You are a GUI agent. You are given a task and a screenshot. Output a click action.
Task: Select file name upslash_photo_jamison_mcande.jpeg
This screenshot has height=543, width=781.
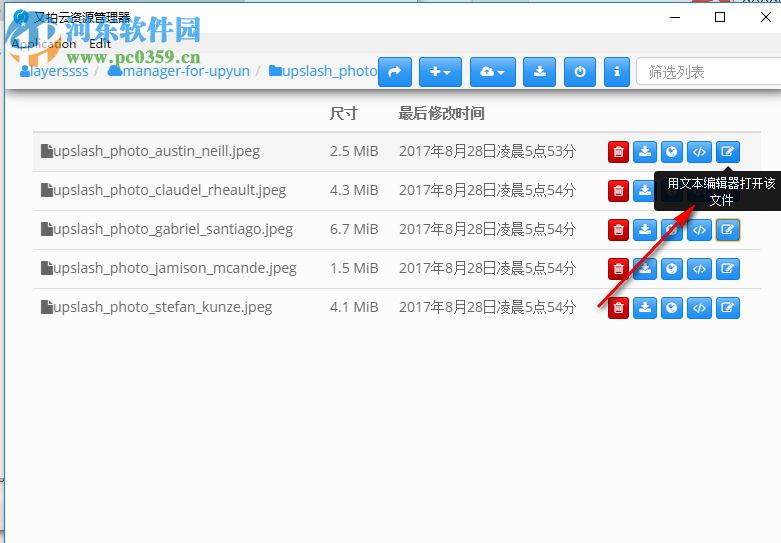point(174,268)
